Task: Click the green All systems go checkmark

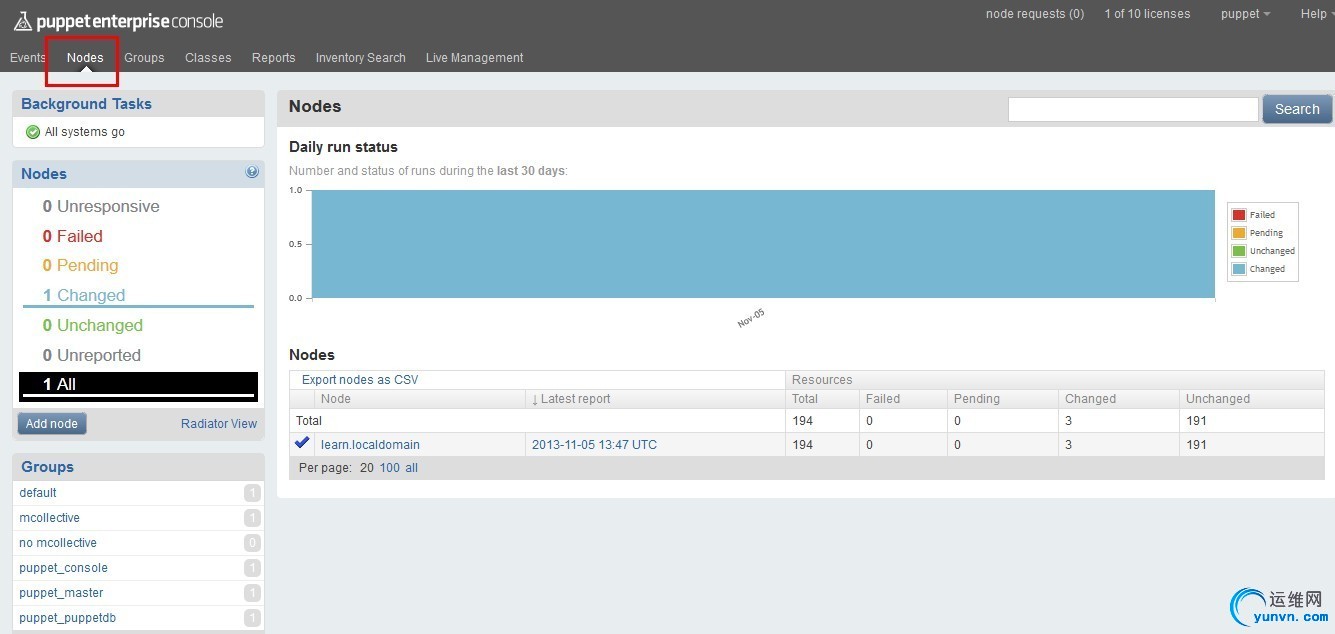Action: tap(33, 132)
